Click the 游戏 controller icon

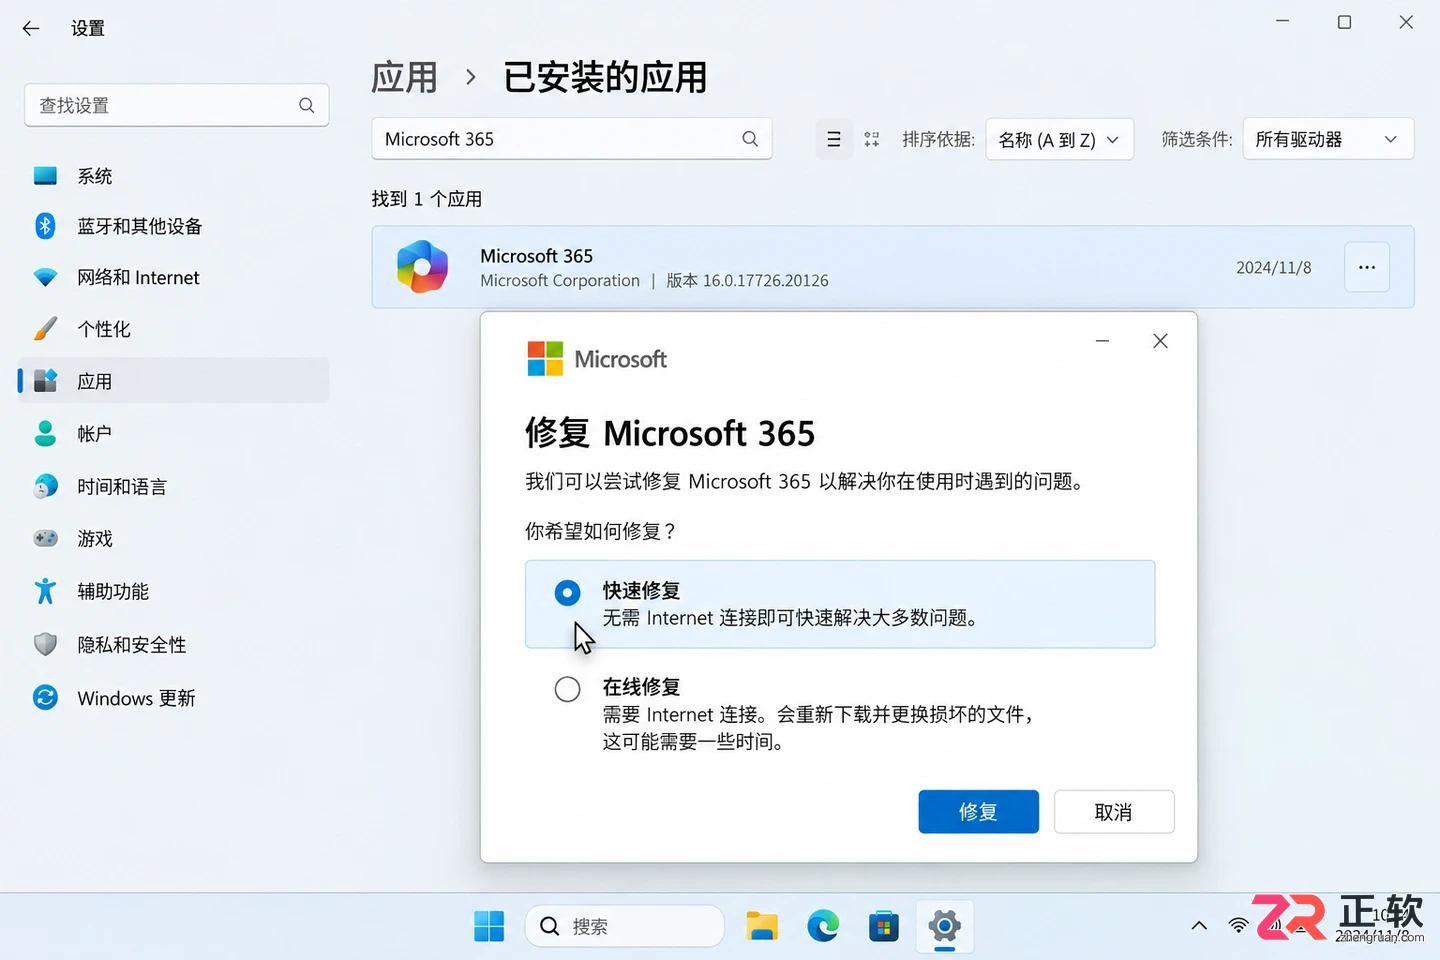pyautogui.click(x=45, y=538)
